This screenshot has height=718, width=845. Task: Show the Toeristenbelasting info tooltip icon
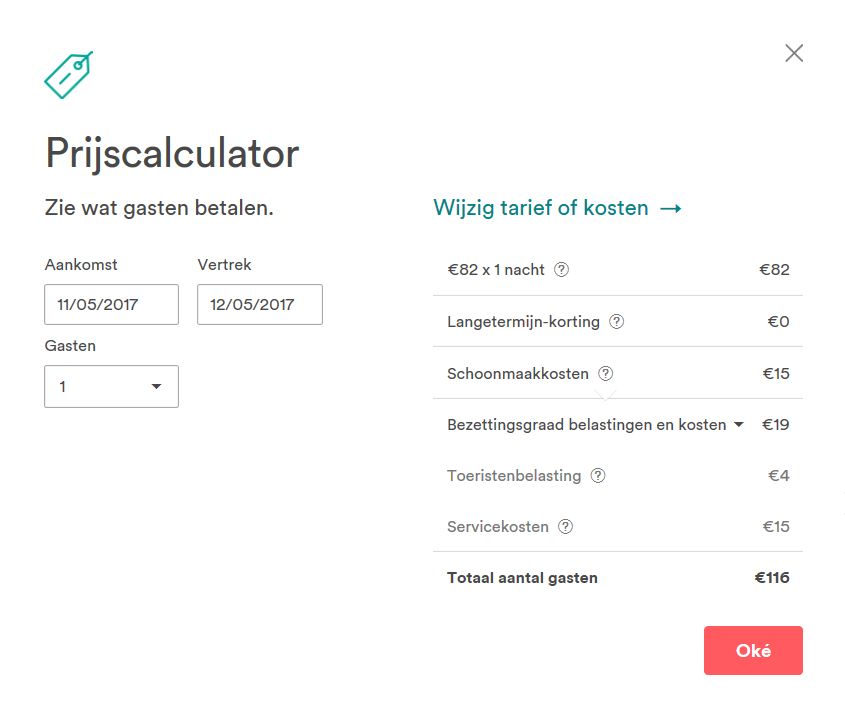[x=598, y=476]
